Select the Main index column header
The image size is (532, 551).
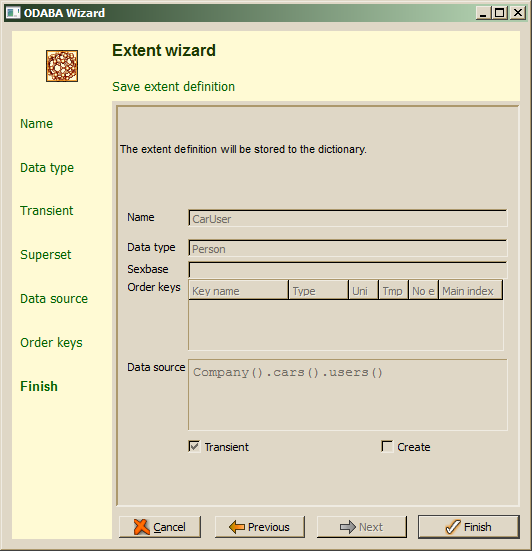(x=471, y=290)
